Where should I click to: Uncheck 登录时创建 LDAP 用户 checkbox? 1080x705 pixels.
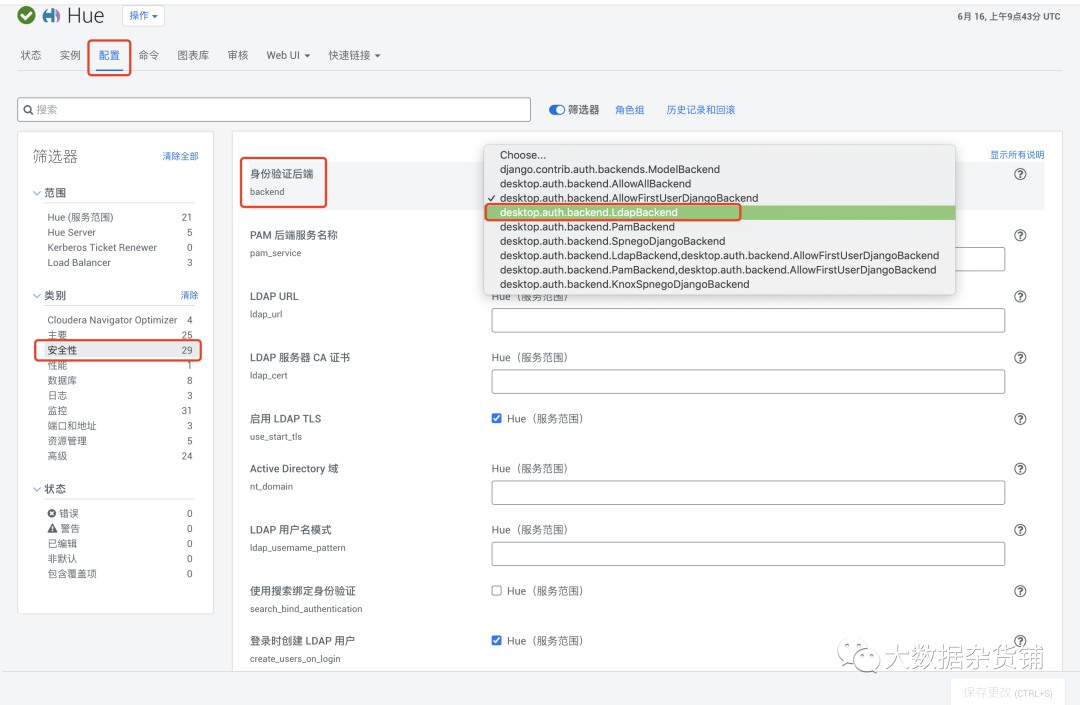[x=497, y=640]
